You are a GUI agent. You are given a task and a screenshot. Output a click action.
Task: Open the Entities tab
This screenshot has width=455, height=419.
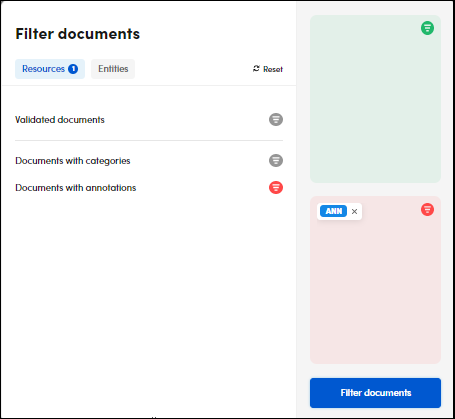(x=113, y=69)
